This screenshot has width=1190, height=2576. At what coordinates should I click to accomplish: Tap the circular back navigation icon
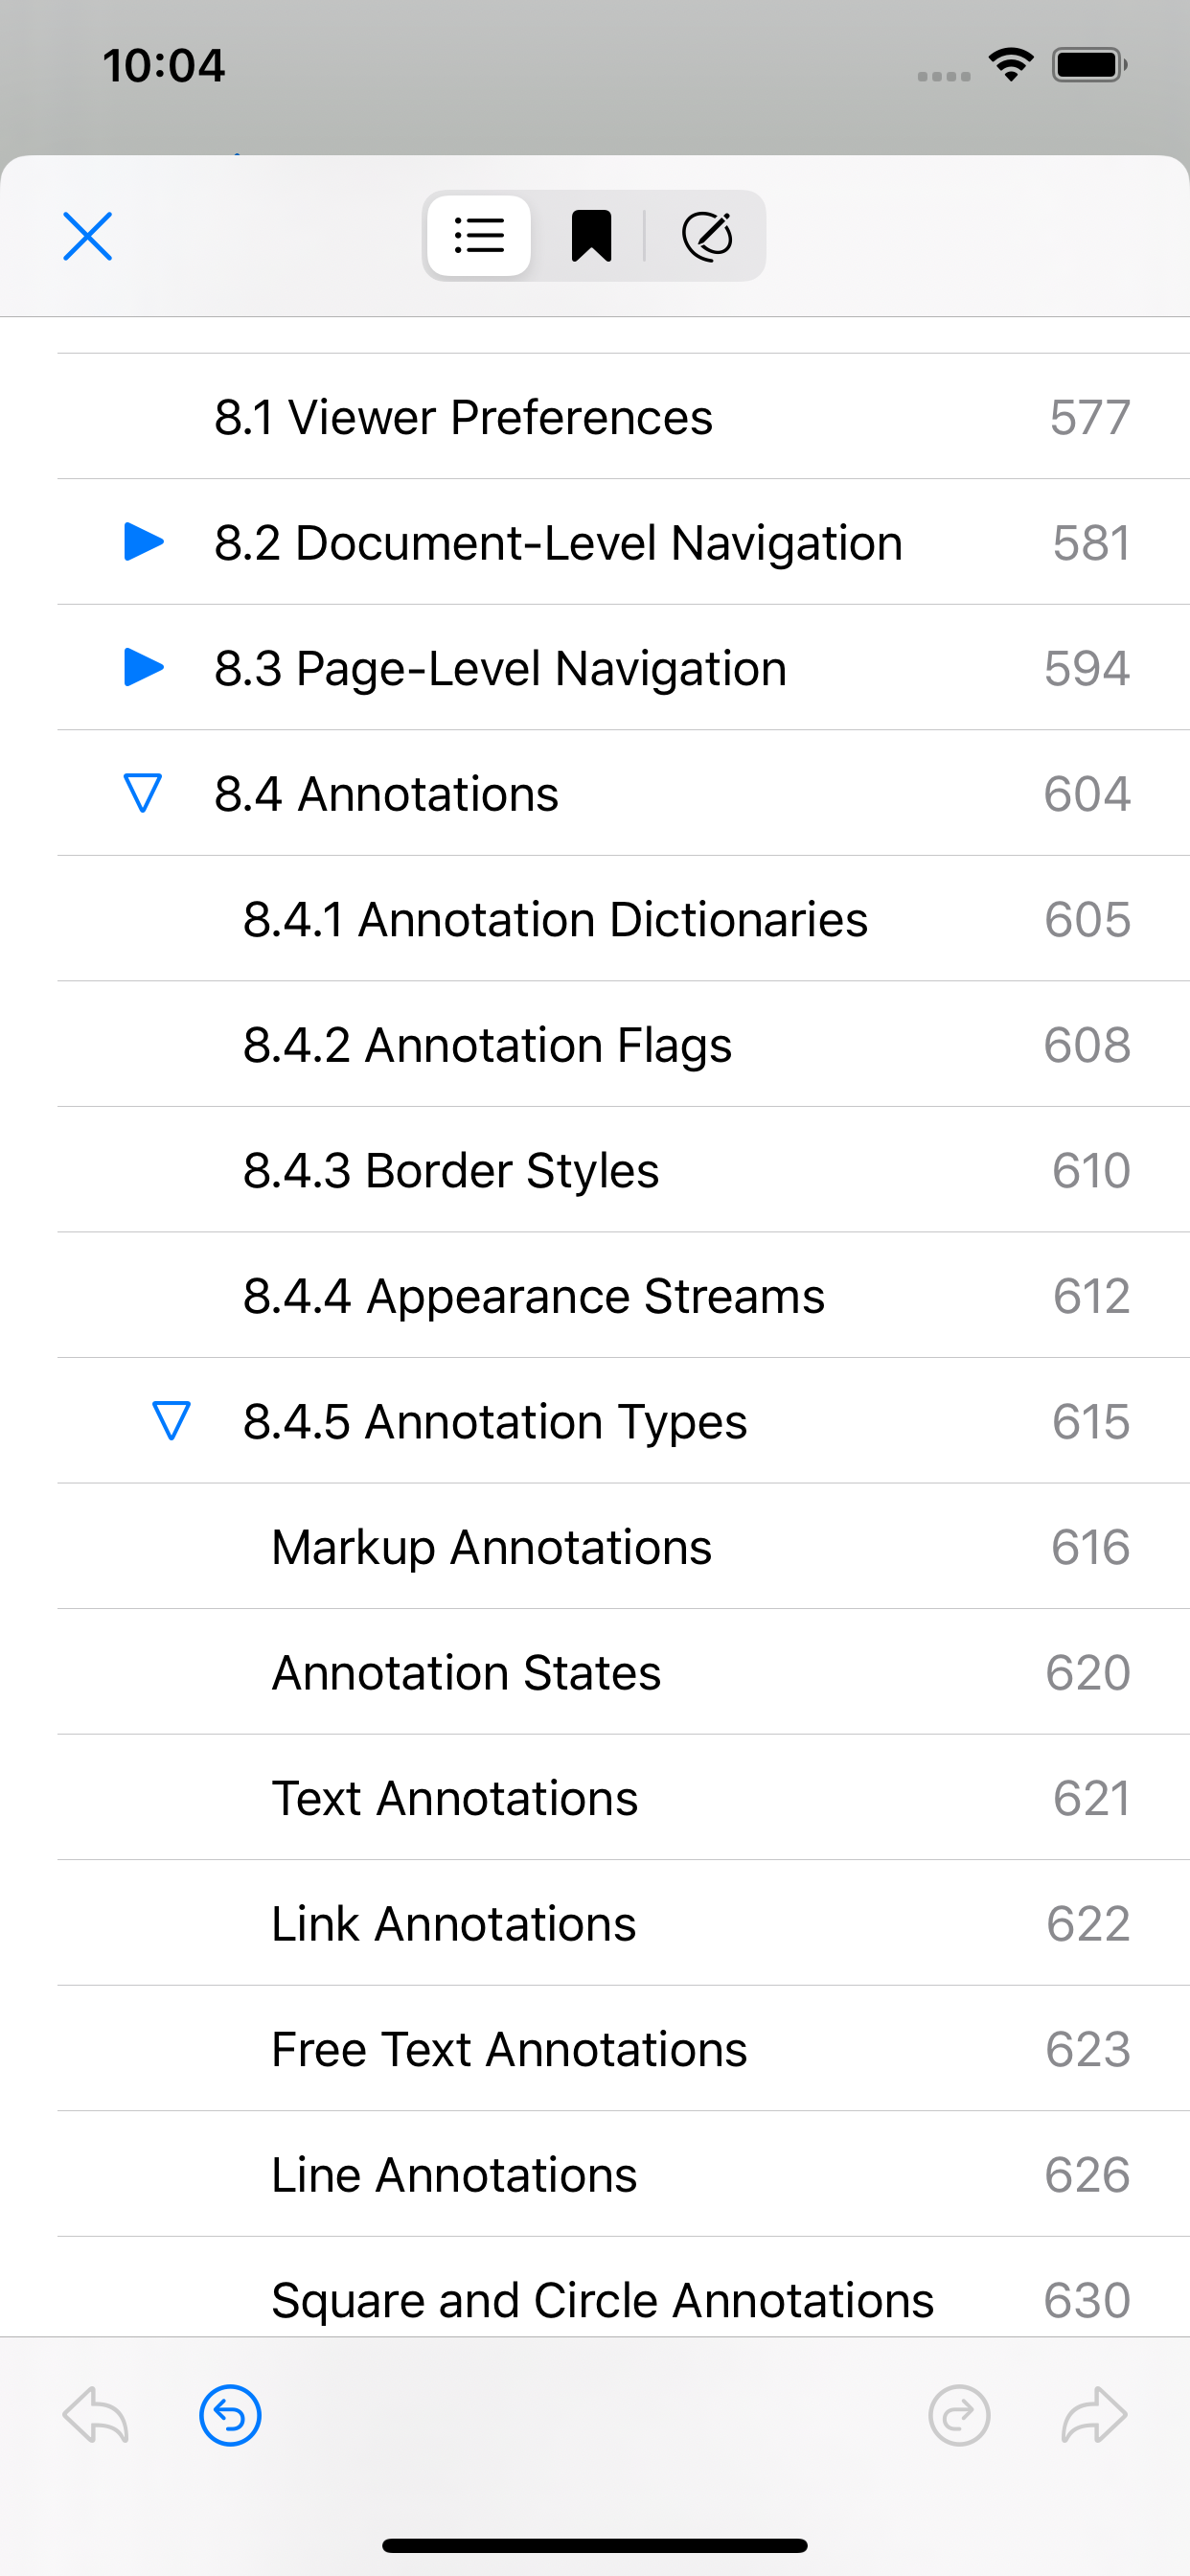coord(231,2416)
